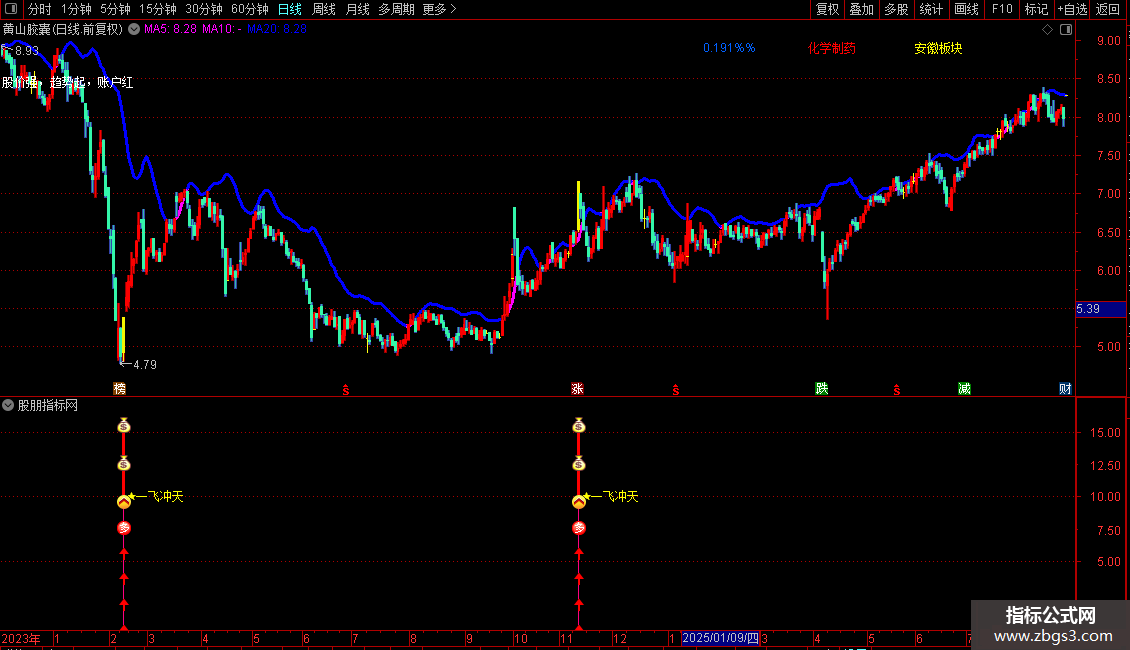Click the MA5: 8.28 legend
Viewport: 1130px width, 650px height.
click(170, 29)
